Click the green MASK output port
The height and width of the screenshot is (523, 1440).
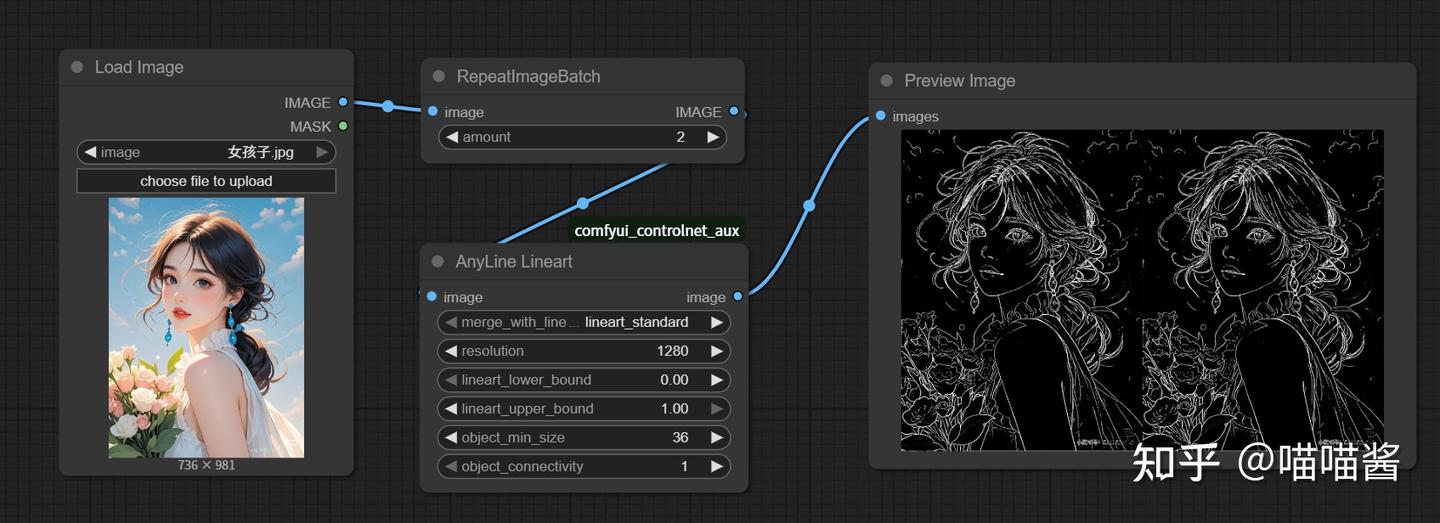343,126
